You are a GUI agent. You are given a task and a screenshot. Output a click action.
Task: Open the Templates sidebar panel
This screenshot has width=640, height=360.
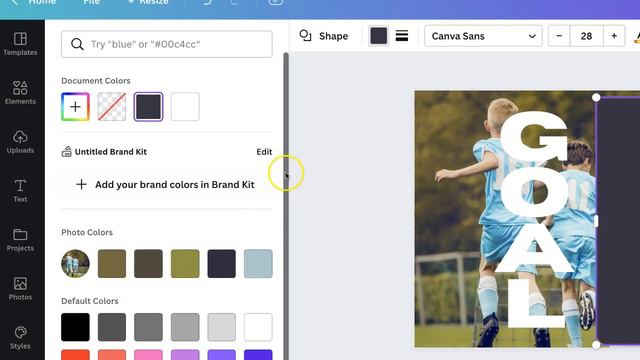click(20, 44)
